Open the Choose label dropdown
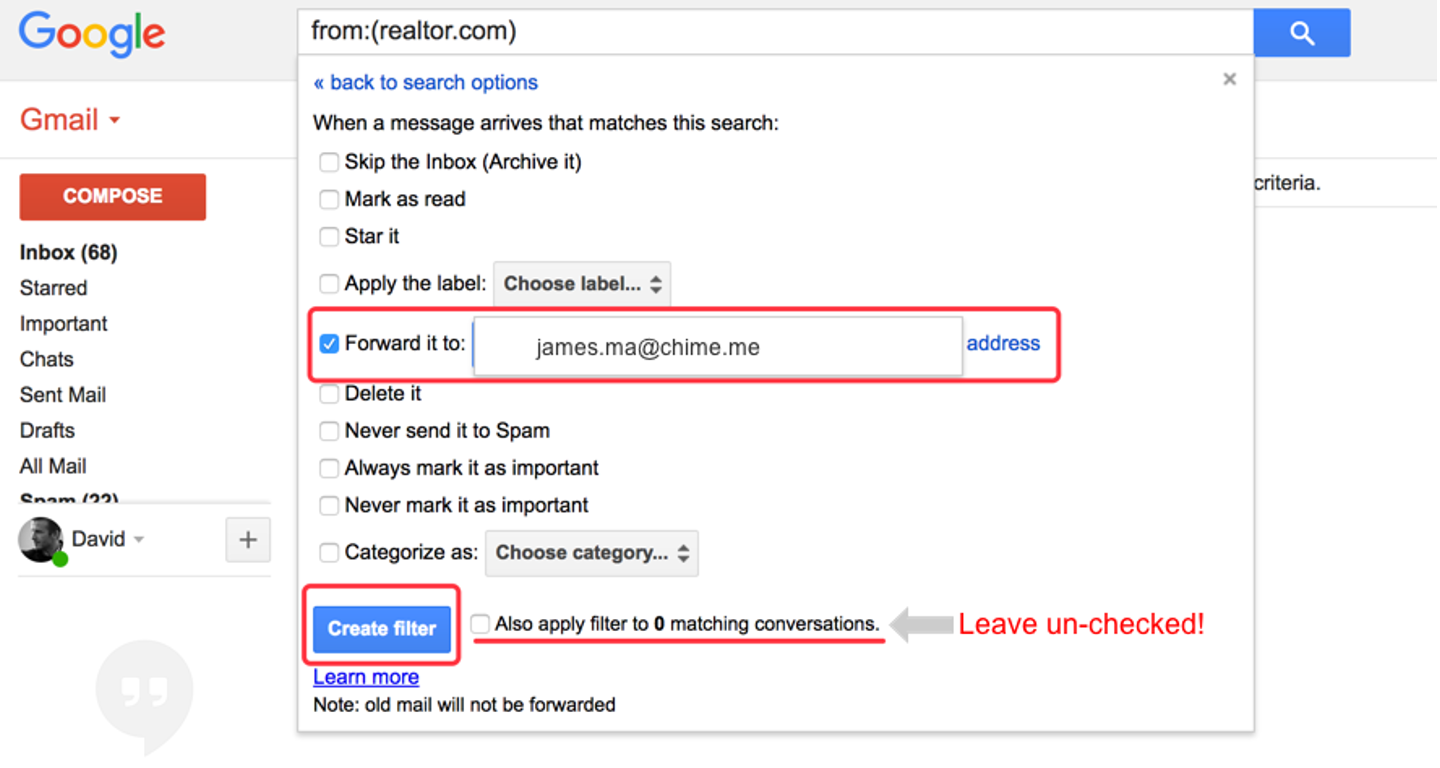Viewport: 1440px width, 768px height. [582, 284]
